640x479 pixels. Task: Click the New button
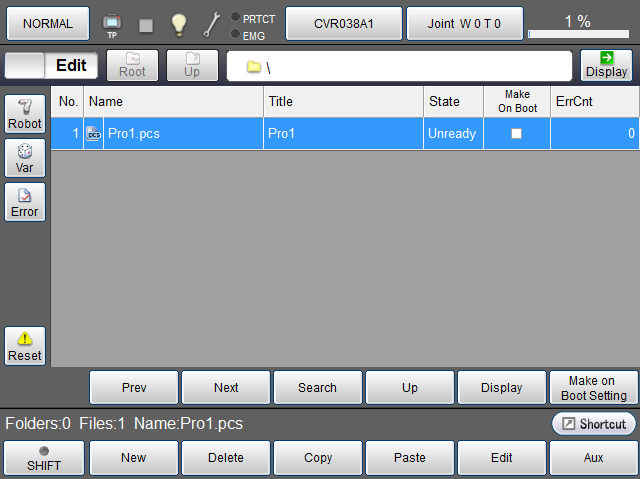(x=133, y=458)
